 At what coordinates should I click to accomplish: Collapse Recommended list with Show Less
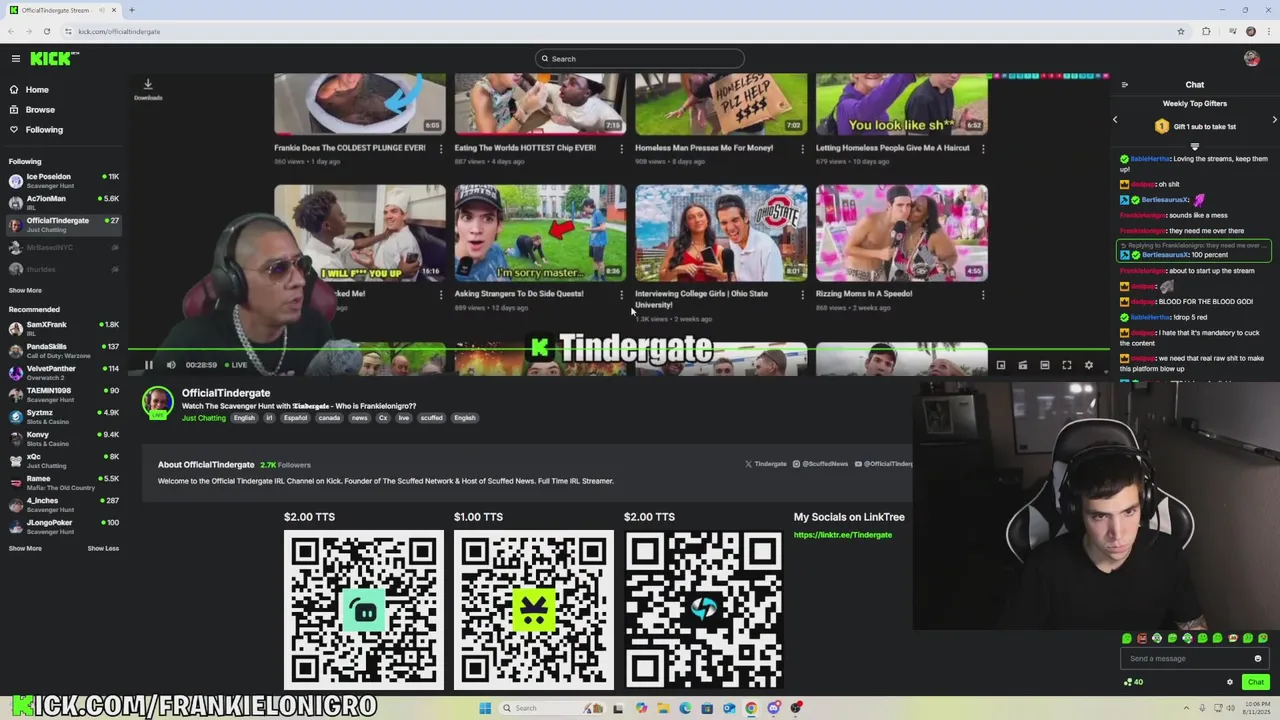click(x=103, y=549)
